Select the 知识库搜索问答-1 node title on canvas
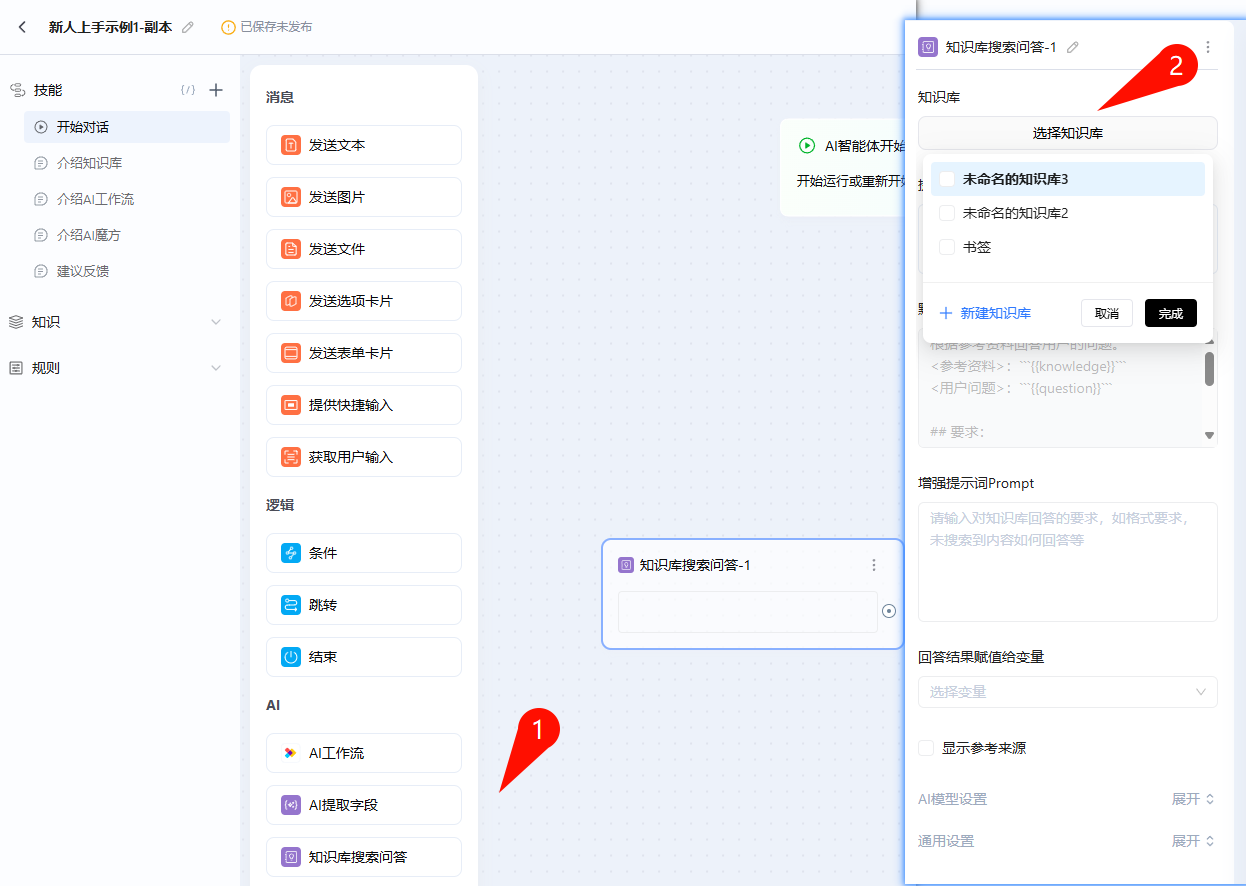This screenshot has height=886, width=1246. (x=695, y=565)
